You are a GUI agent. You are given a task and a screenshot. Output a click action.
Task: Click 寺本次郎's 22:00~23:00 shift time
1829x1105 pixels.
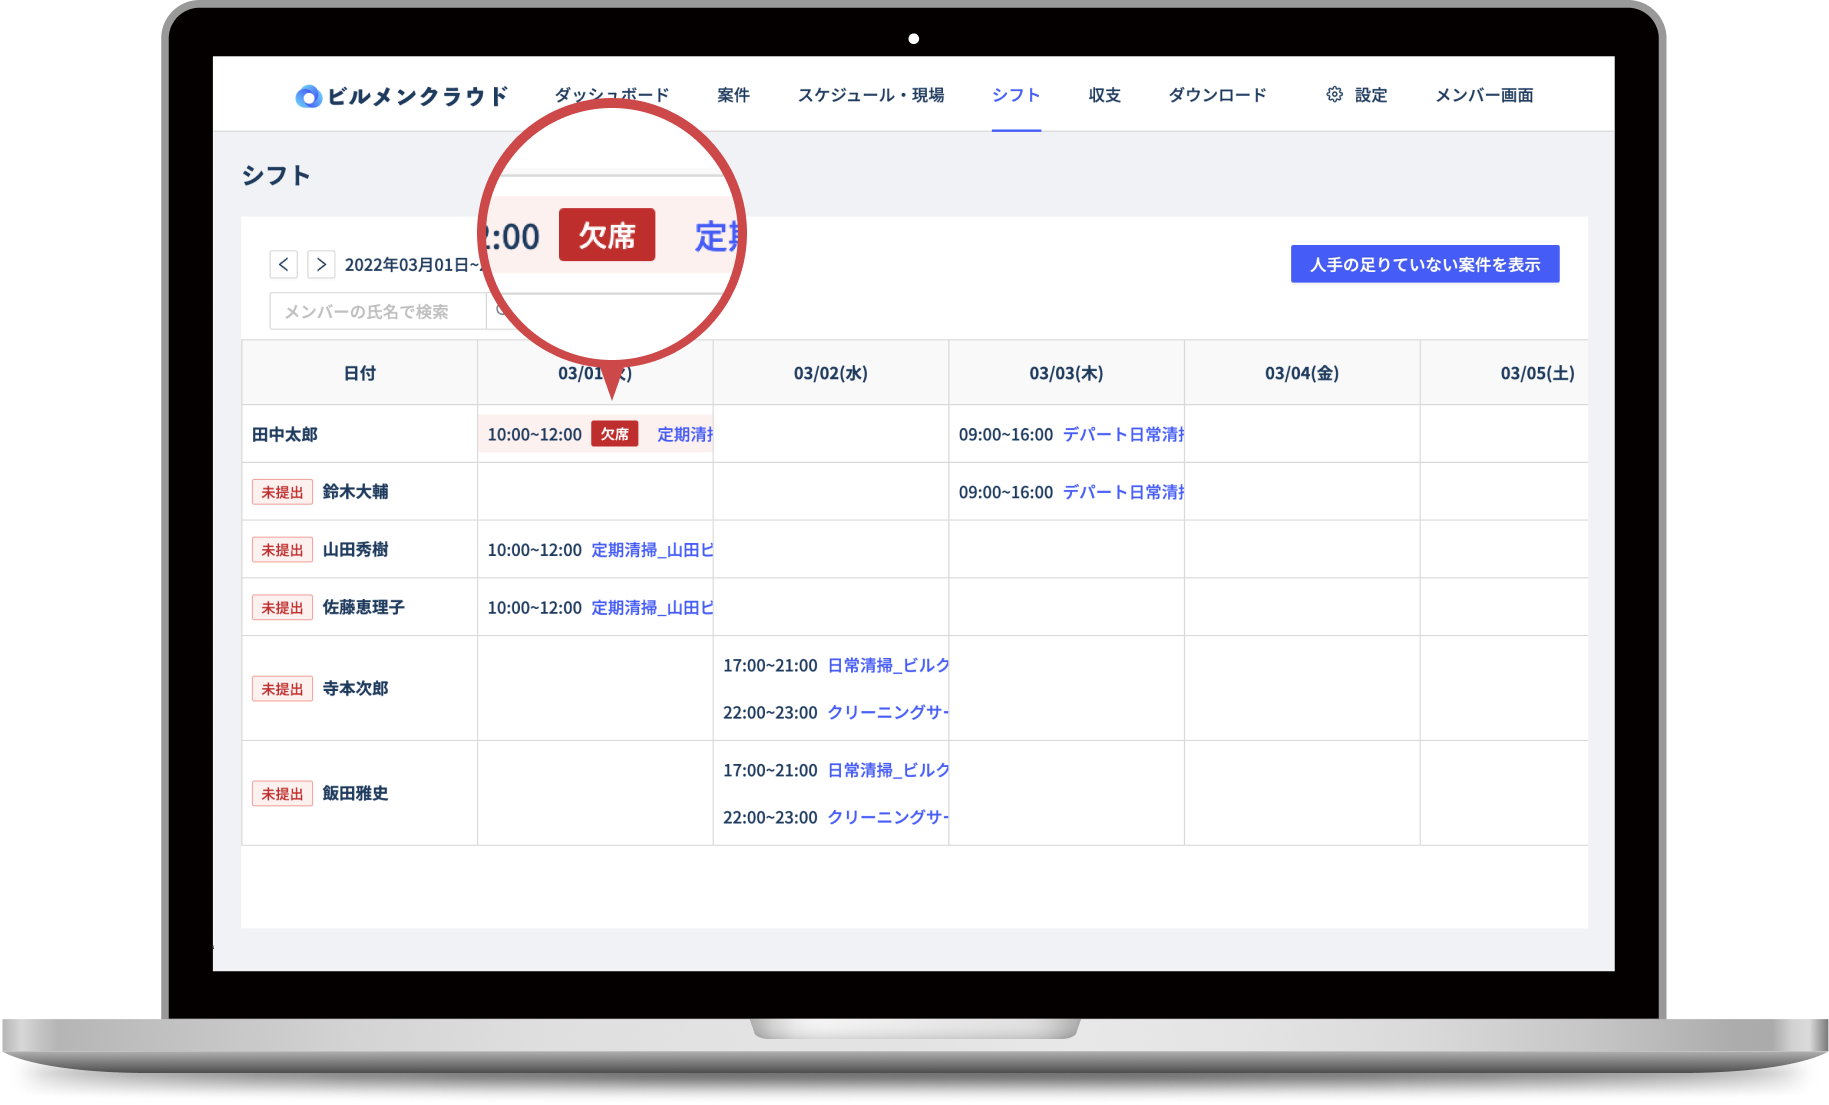pyautogui.click(x=770, y=712)
